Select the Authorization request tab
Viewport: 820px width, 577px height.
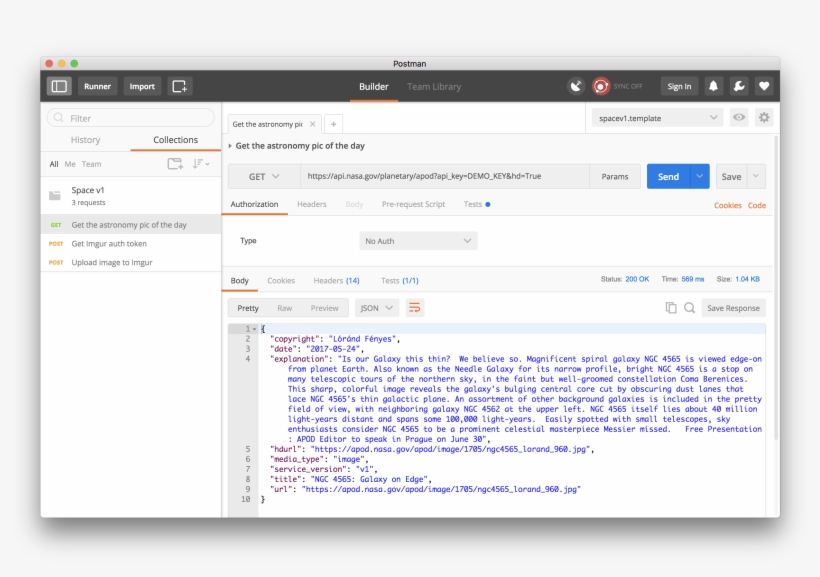click(x=255, y=205)
